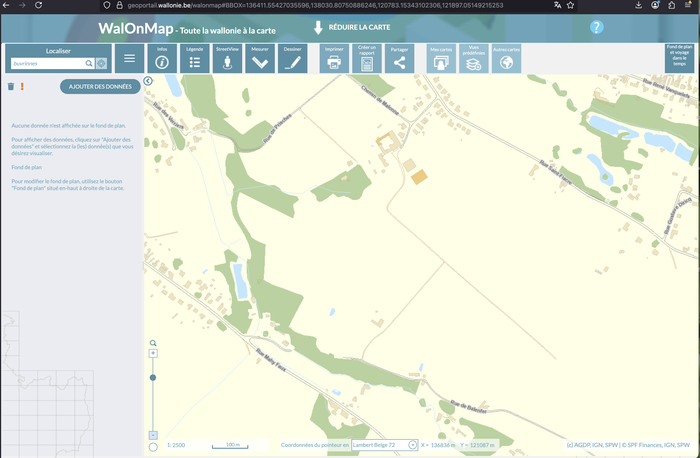Open the Infos tool
This screenshot has width=700, height=458.
(x=162, y=58)
